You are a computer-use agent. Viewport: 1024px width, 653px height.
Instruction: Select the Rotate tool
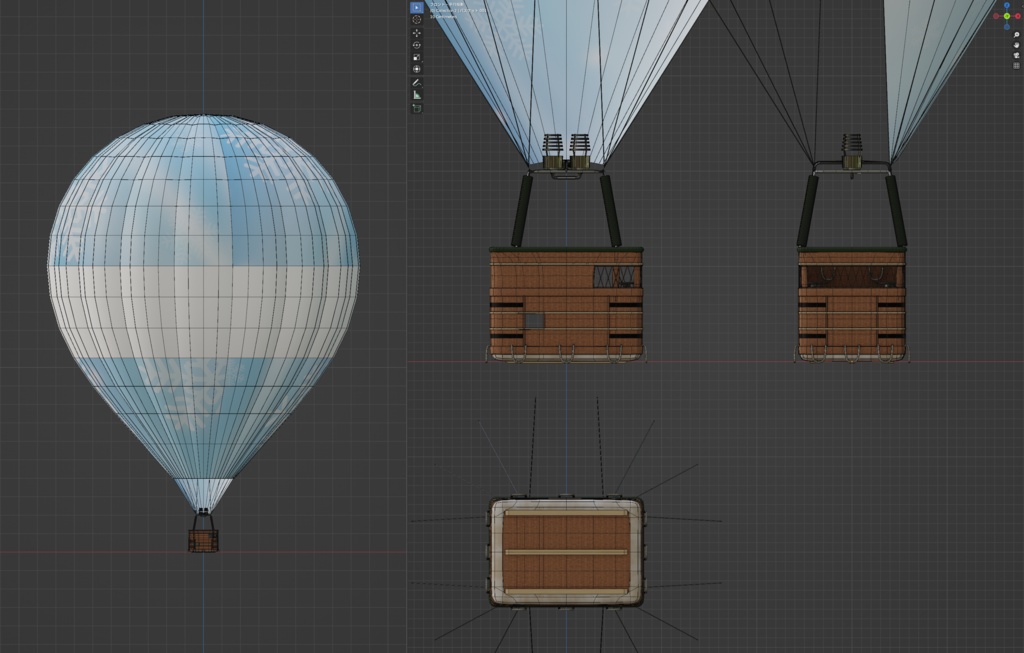pos(417,45)
